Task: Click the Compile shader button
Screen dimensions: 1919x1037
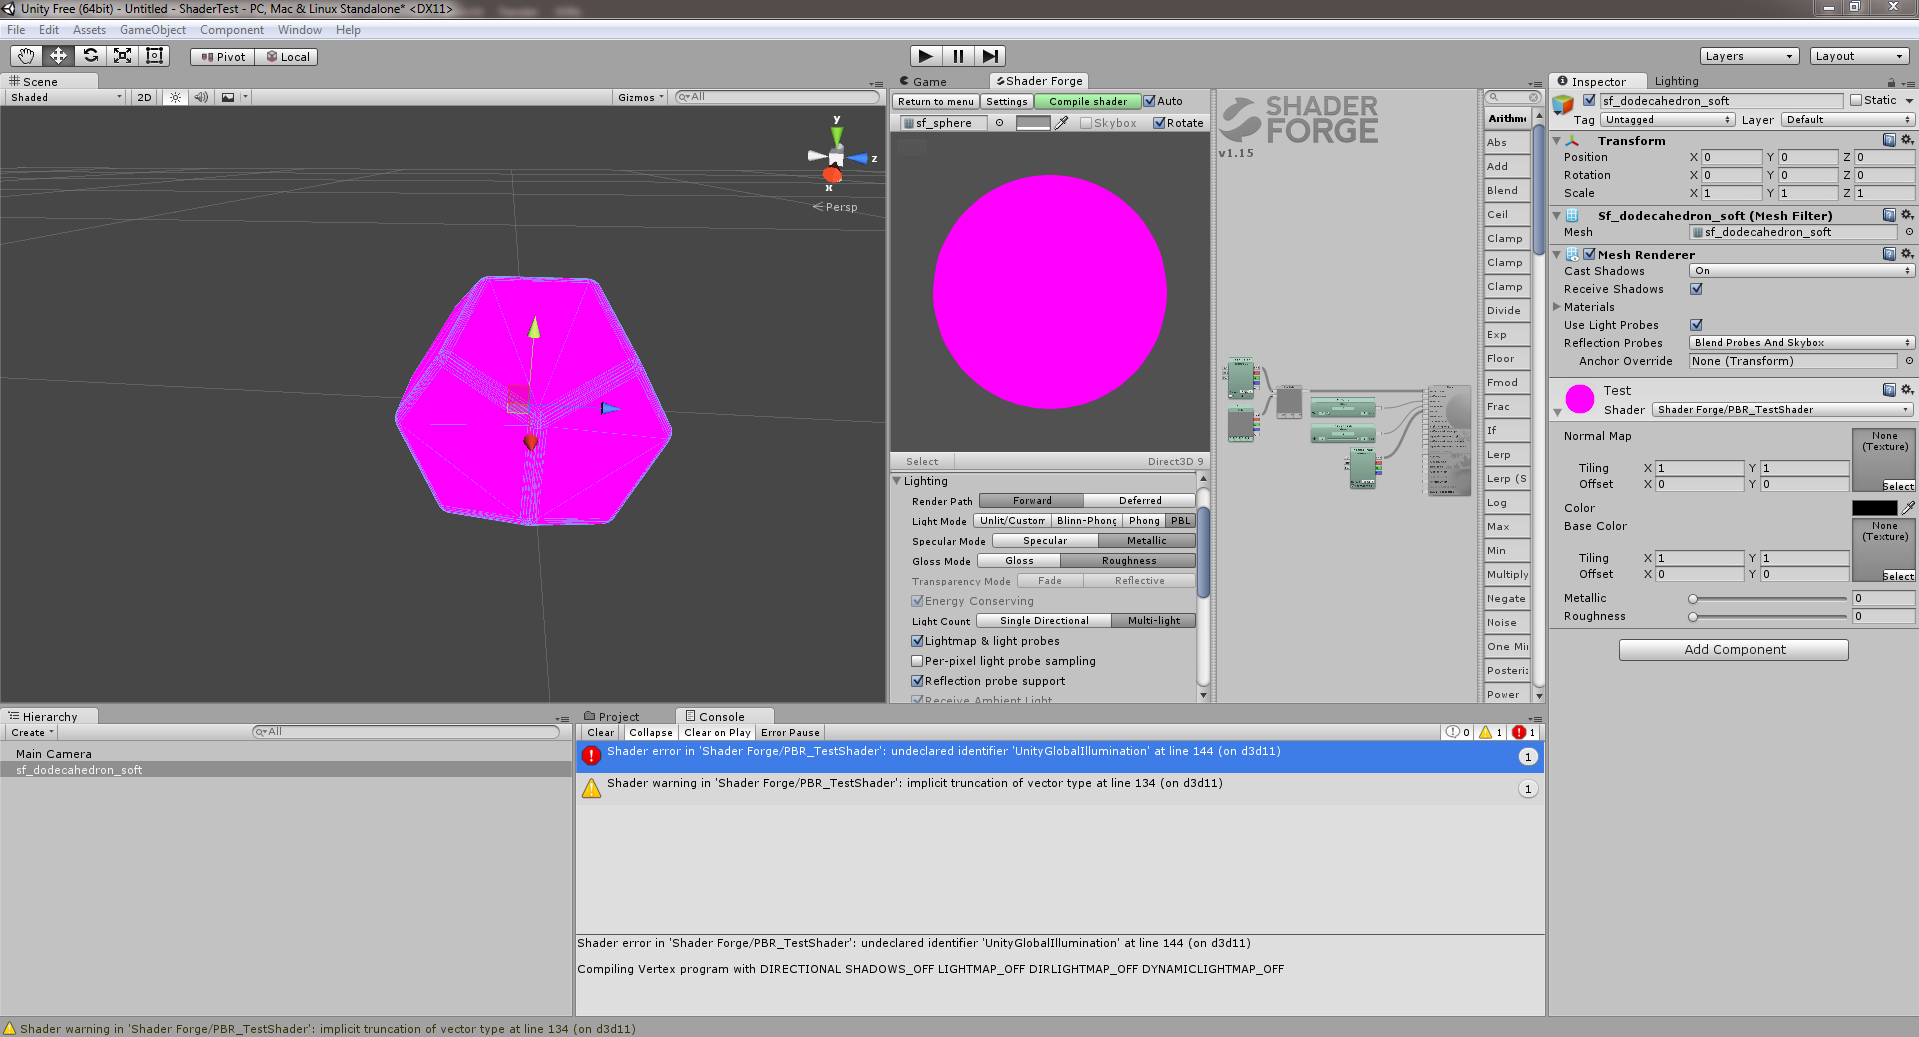Action: pyautogui.click(x=1088, y=101)
